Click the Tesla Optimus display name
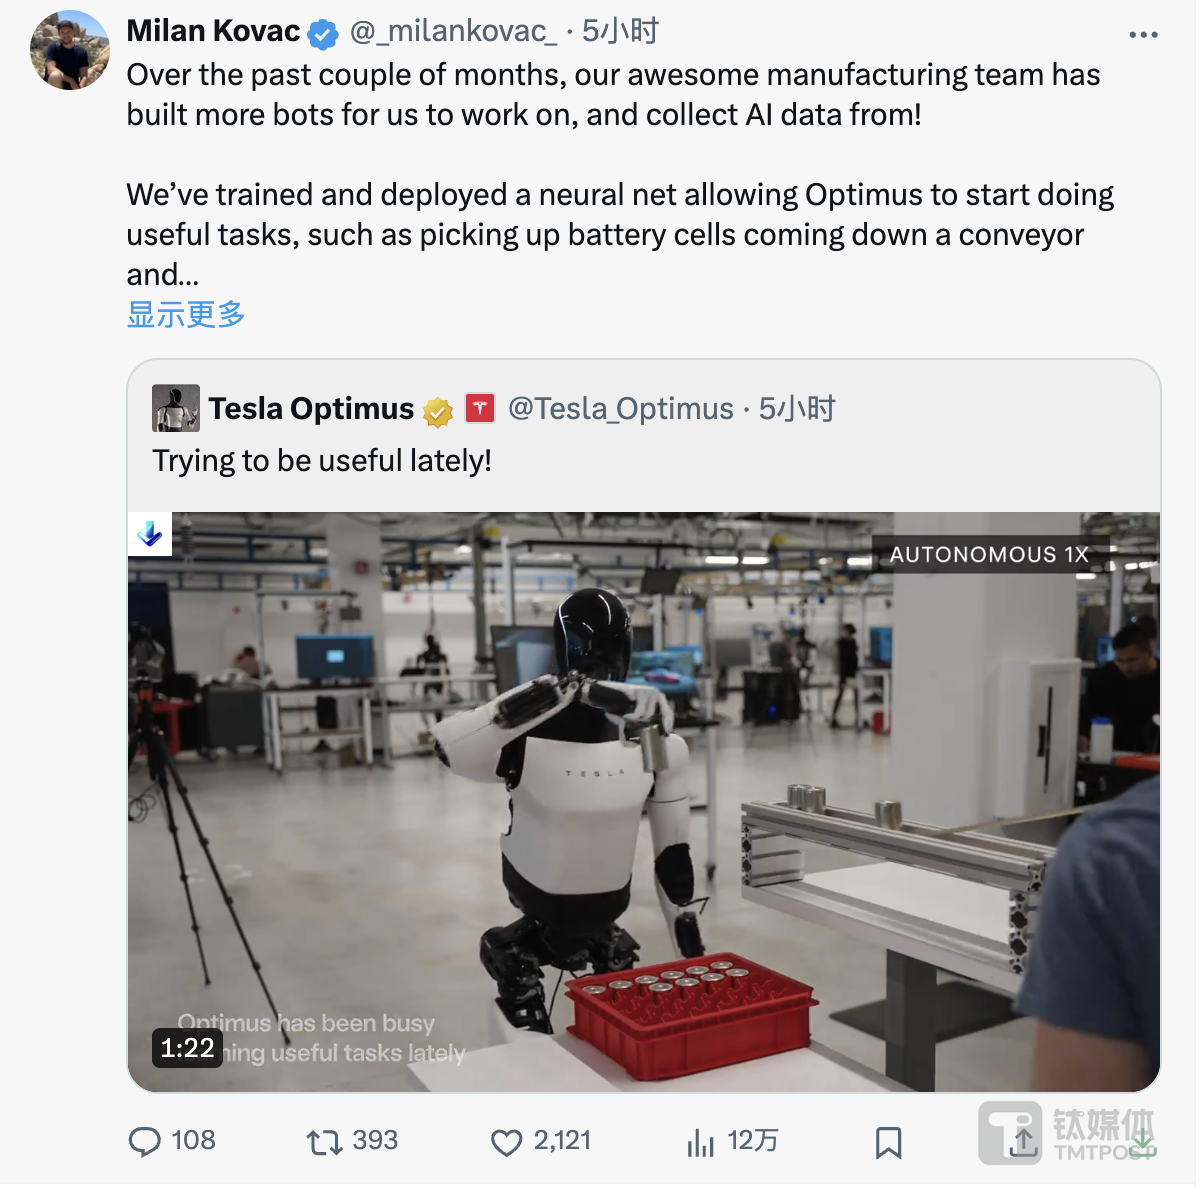Screen dimensions: 1204x1188 point(311,409)
